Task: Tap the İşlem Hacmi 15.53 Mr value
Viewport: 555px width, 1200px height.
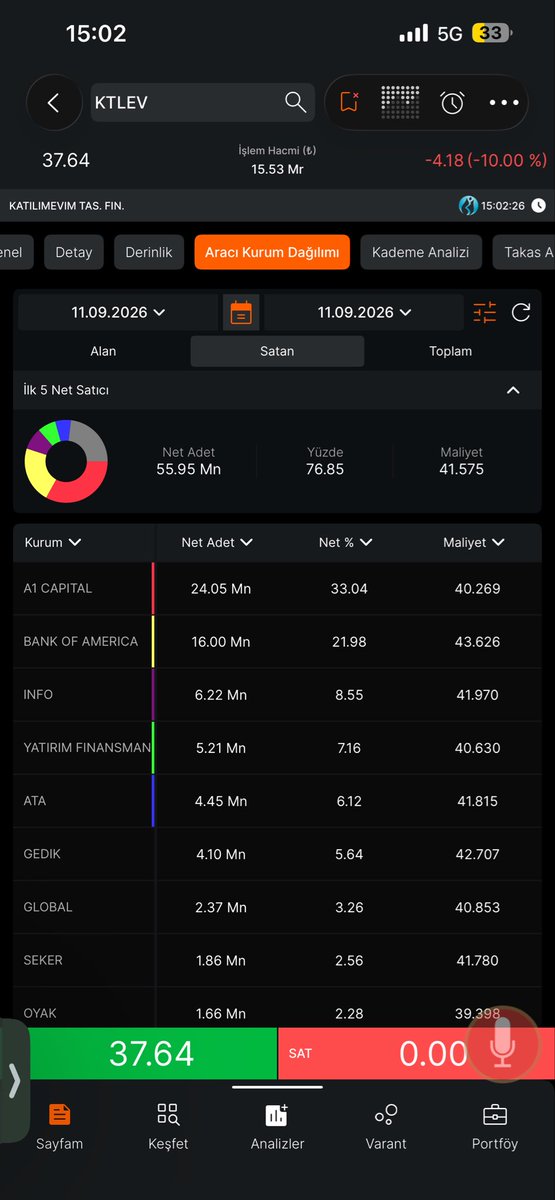Action: 277,161
